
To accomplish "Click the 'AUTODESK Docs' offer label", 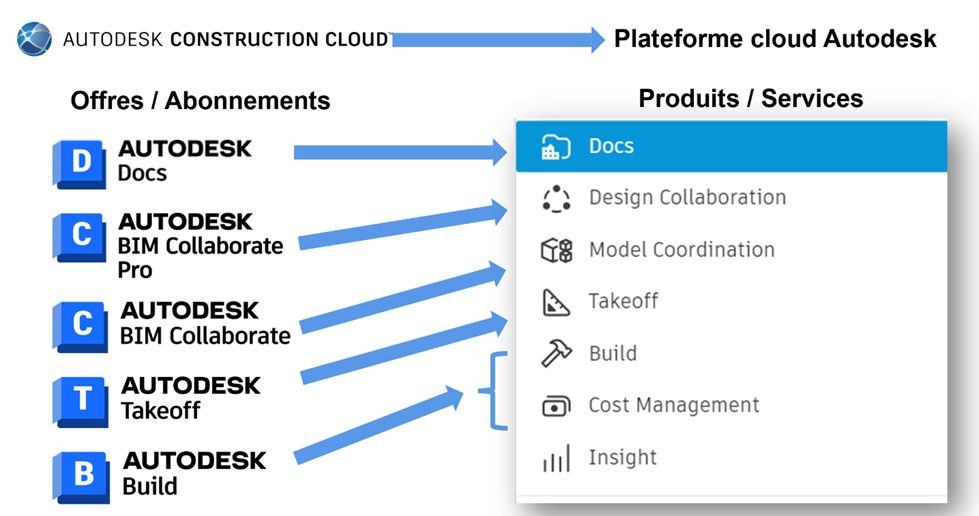I will point(185,161).
